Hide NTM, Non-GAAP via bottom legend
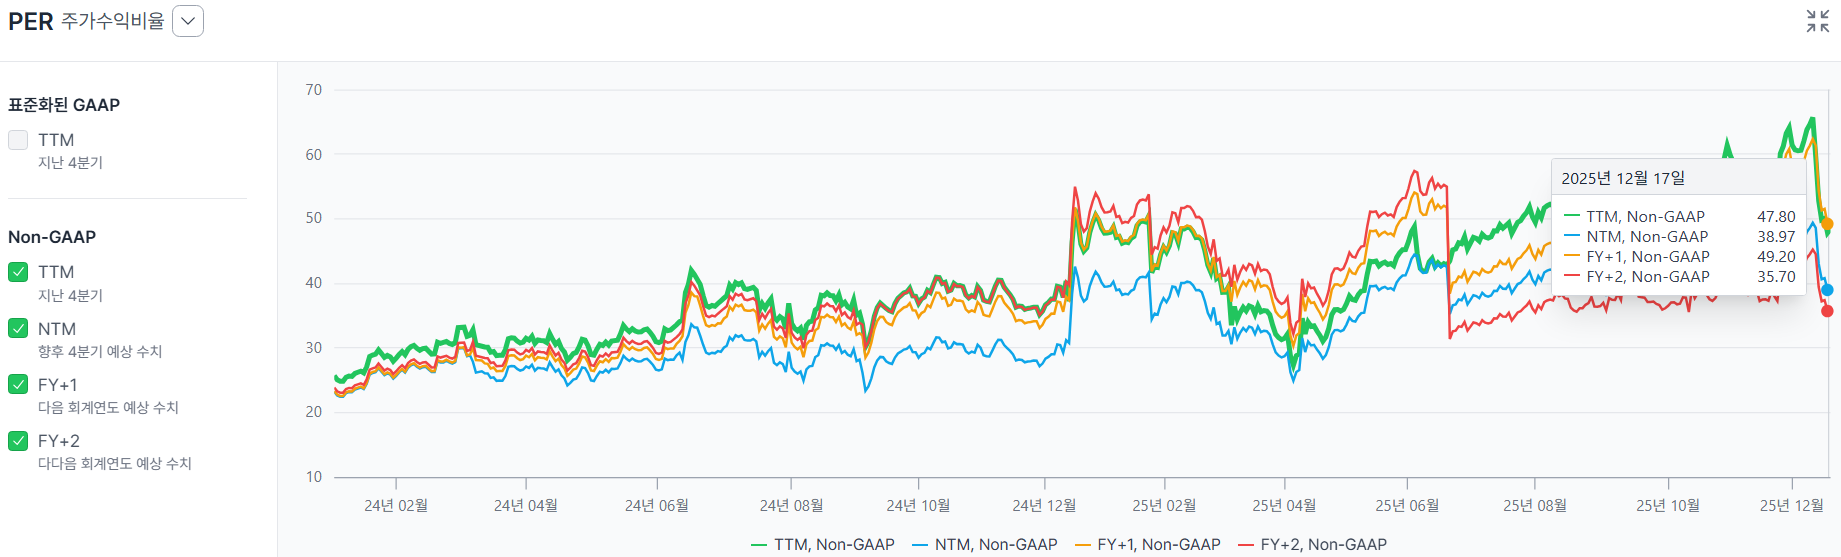This screenshot has height=557, width=1841. [985, 544]
